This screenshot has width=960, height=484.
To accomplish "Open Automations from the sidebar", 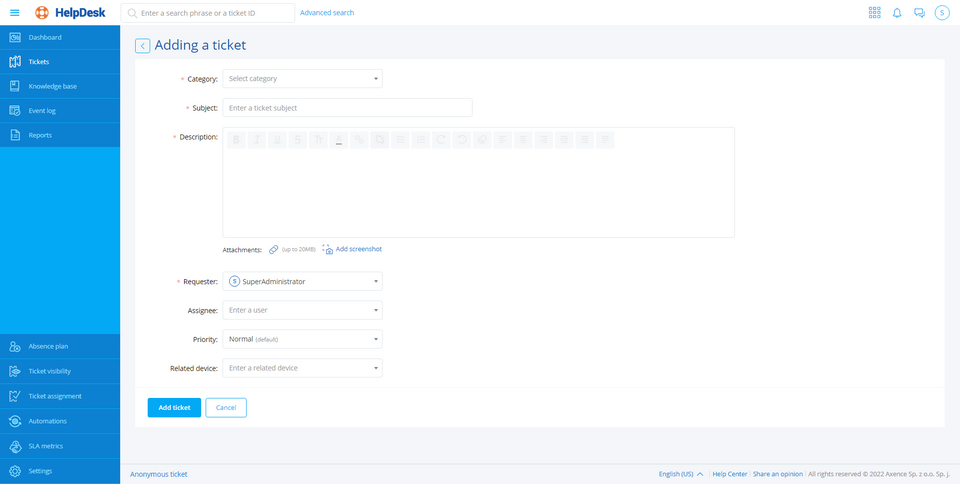I will (48, 421).
